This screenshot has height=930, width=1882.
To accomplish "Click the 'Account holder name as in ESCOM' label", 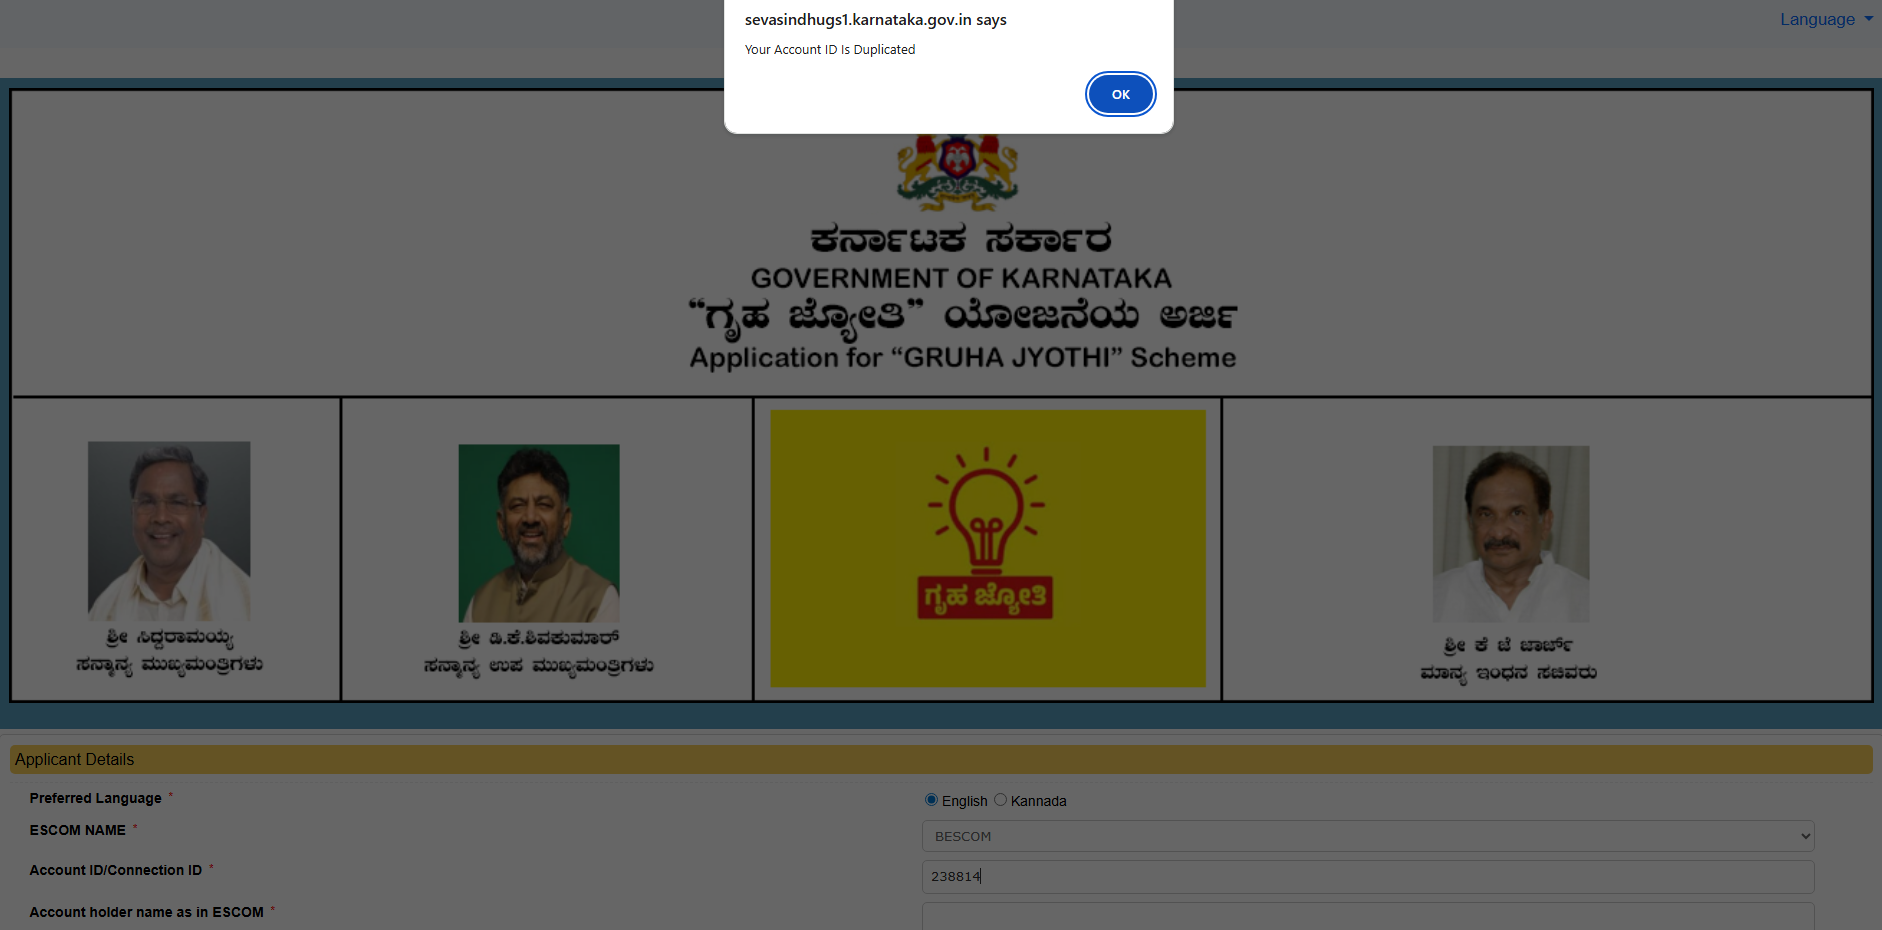I will (147, 912).
